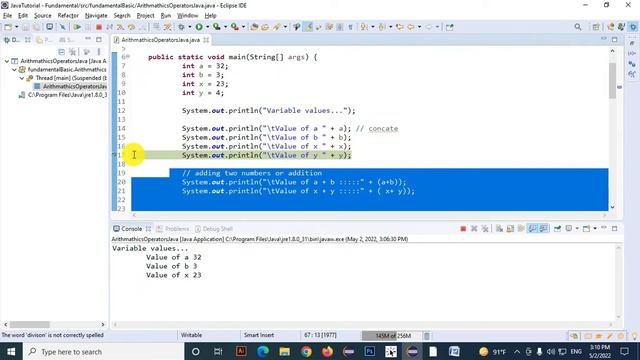The image size is (640, 360).
Task: Click the green Run launch icon
Action: tap(199, 27)
